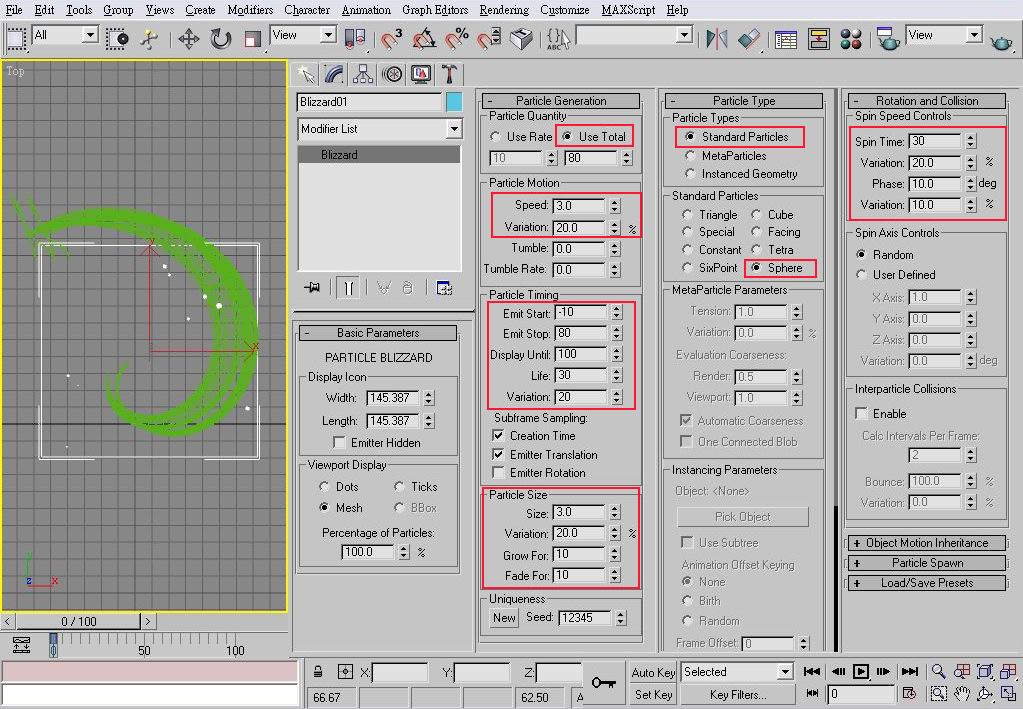The height and width of the screenshot is (709, 1023).
Task: Uncheck the Creation Time checkbox
Action: click(x=498, y=435)
